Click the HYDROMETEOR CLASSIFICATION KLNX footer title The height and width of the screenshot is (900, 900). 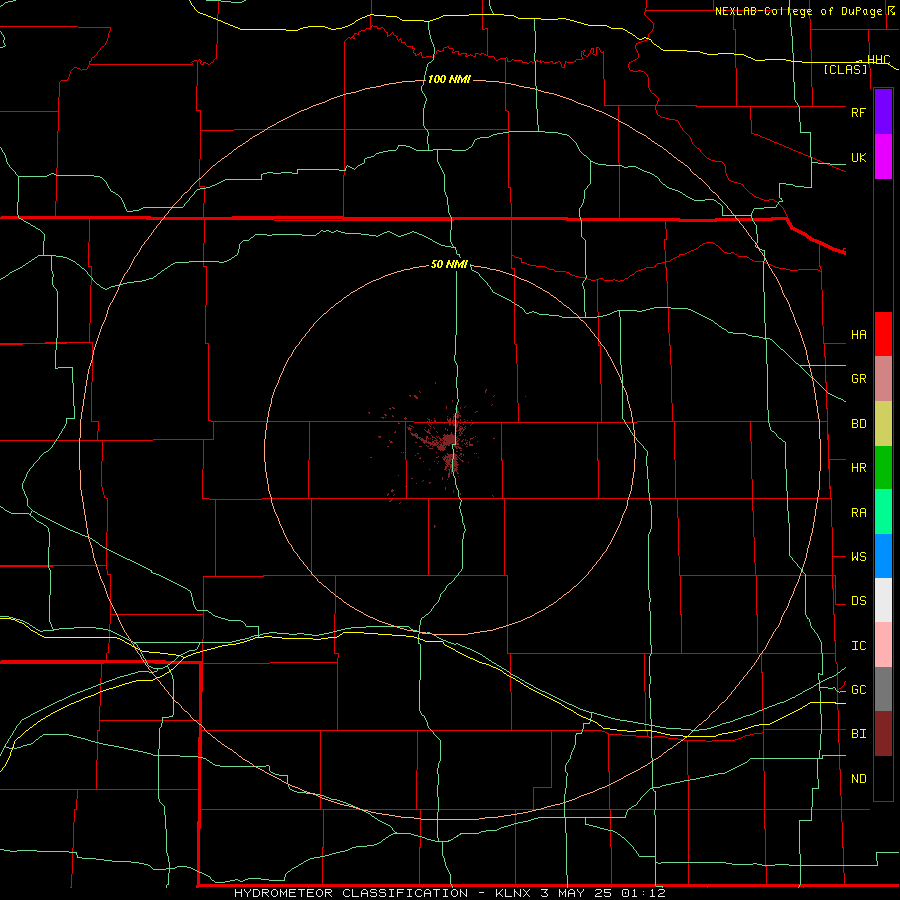click(449, 893)
